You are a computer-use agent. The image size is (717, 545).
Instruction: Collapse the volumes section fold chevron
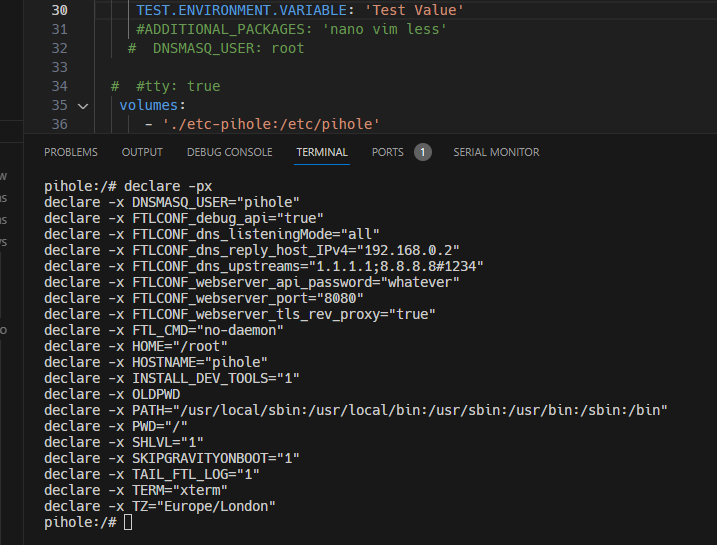coord(82,105)
